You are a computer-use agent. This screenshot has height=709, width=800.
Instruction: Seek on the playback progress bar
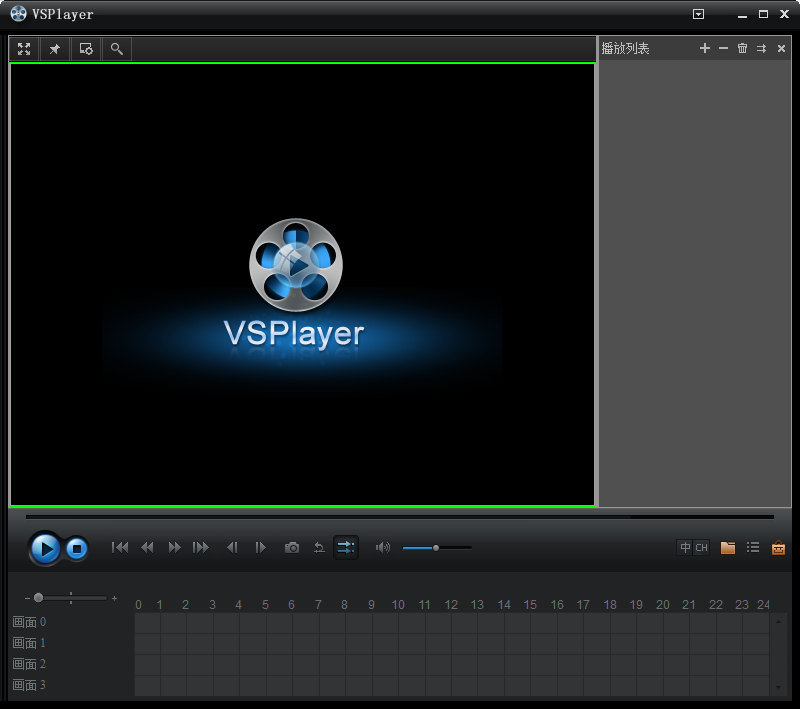click(399, 517)
